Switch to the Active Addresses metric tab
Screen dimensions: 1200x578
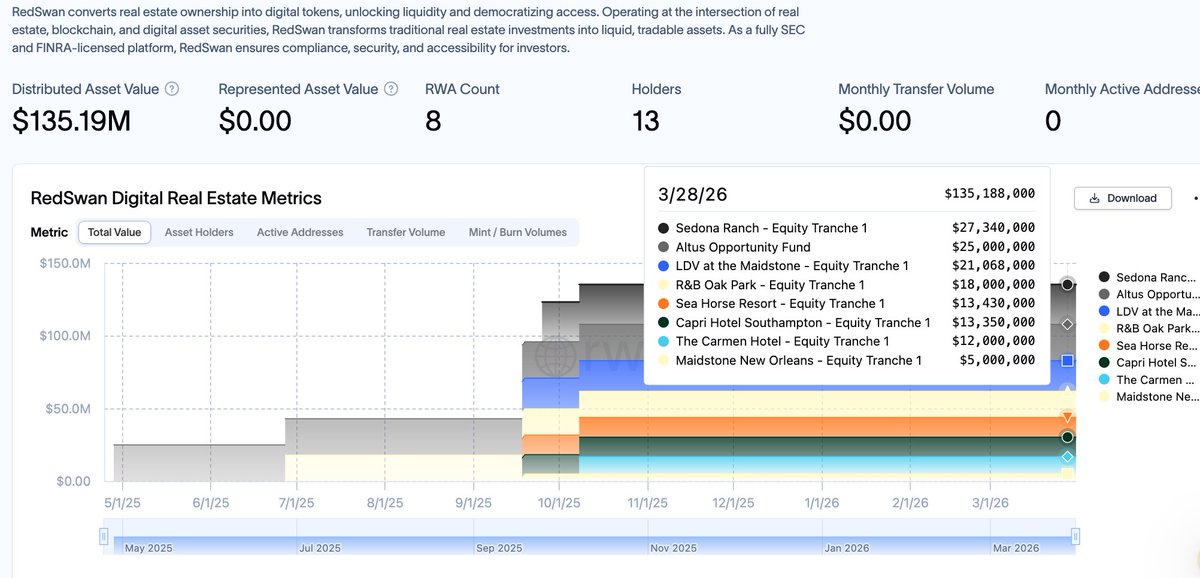pos(300,232)
